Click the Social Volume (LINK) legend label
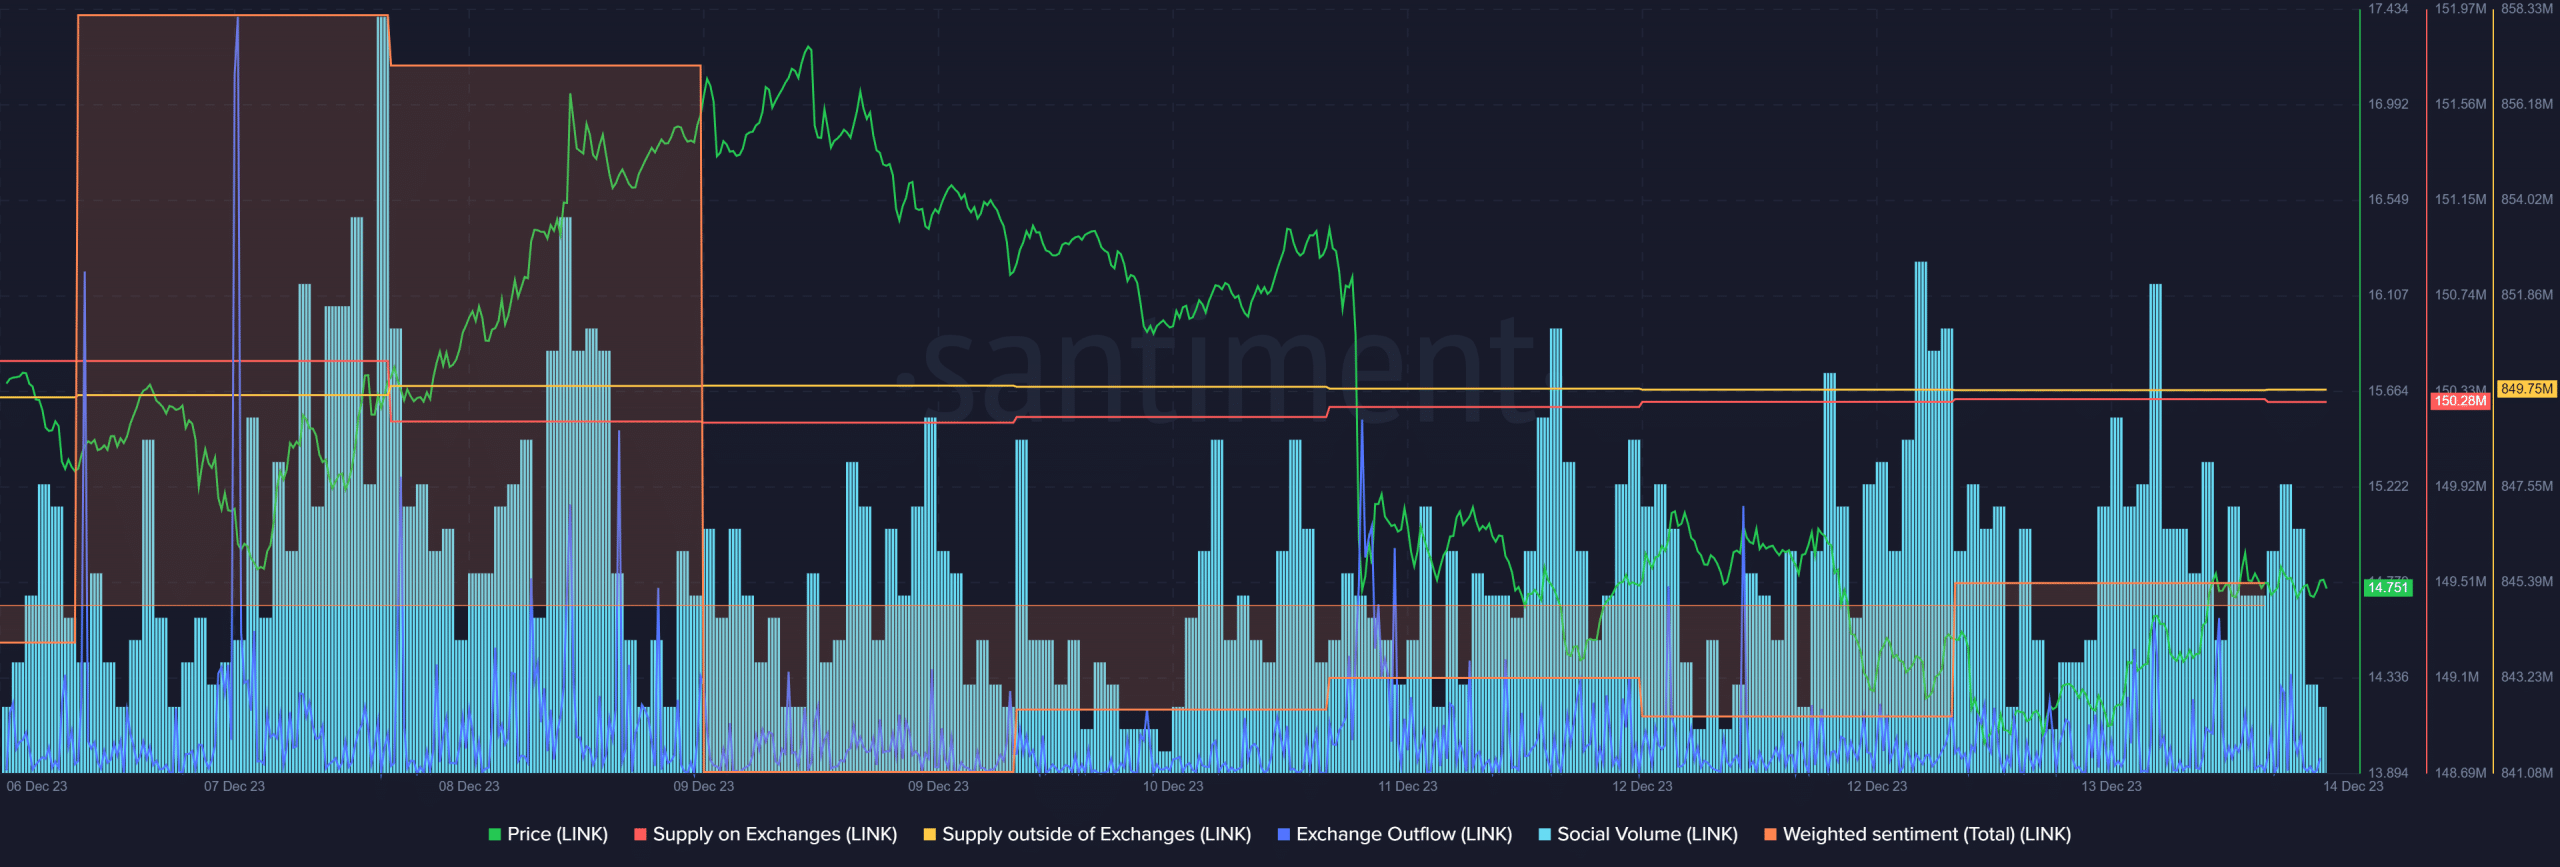Screen dimensions: 2560x867 [x=1647, y=834]
